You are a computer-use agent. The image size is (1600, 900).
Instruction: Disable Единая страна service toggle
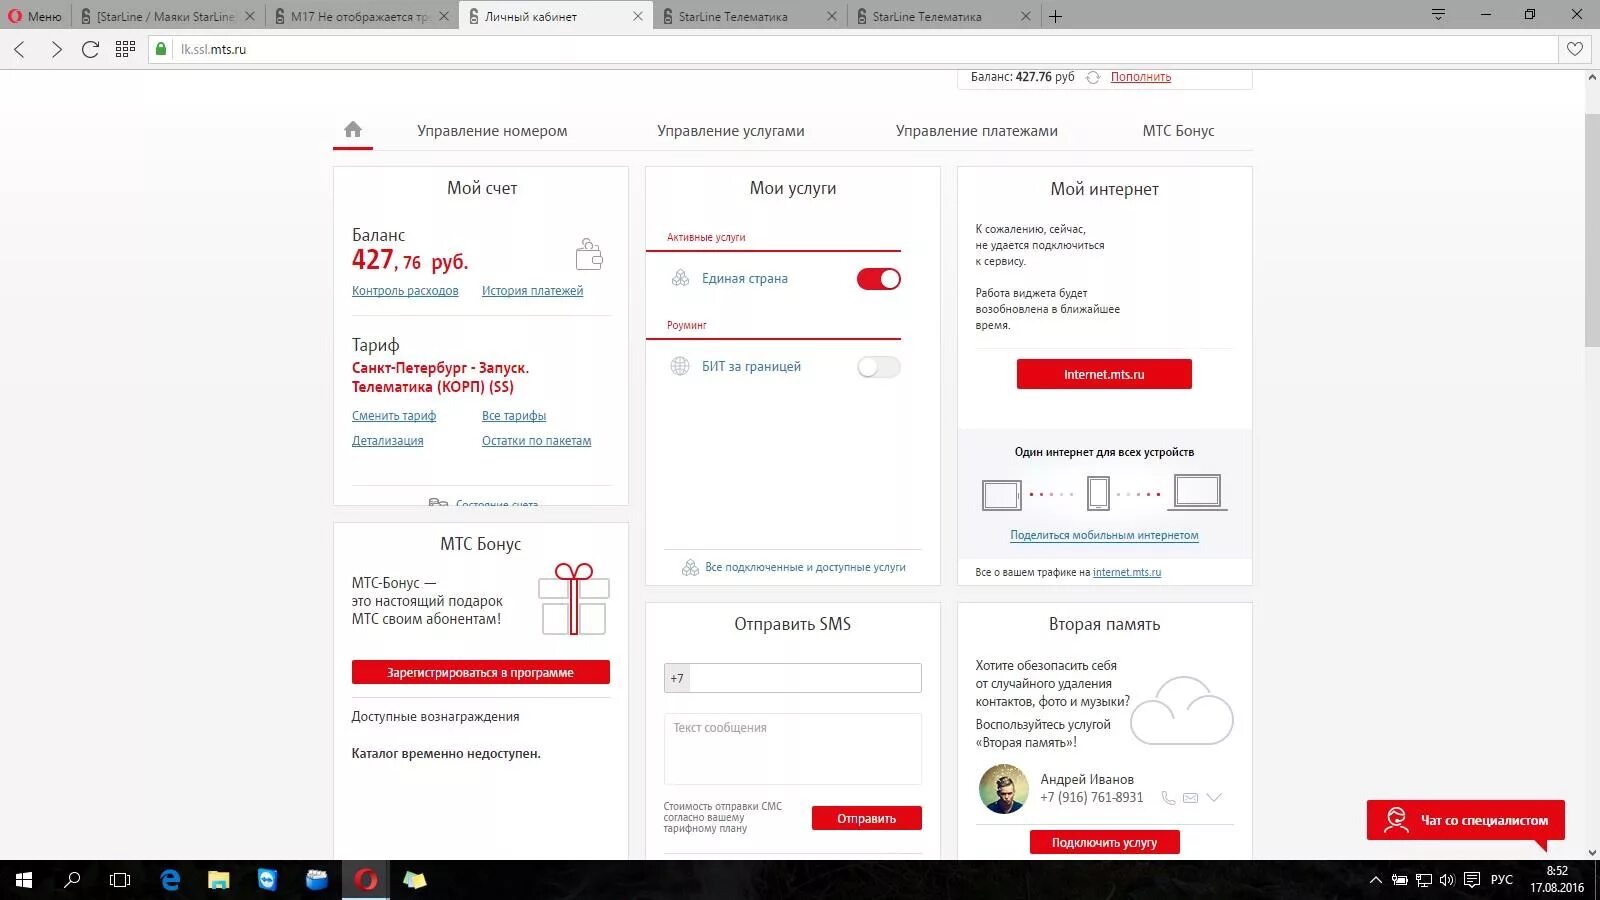coord(878,279)
